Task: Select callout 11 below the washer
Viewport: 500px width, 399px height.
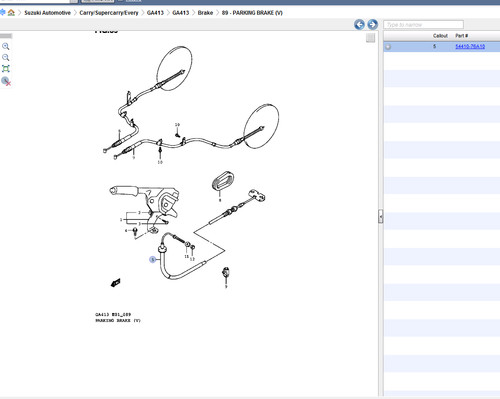Action: (187, 257)
